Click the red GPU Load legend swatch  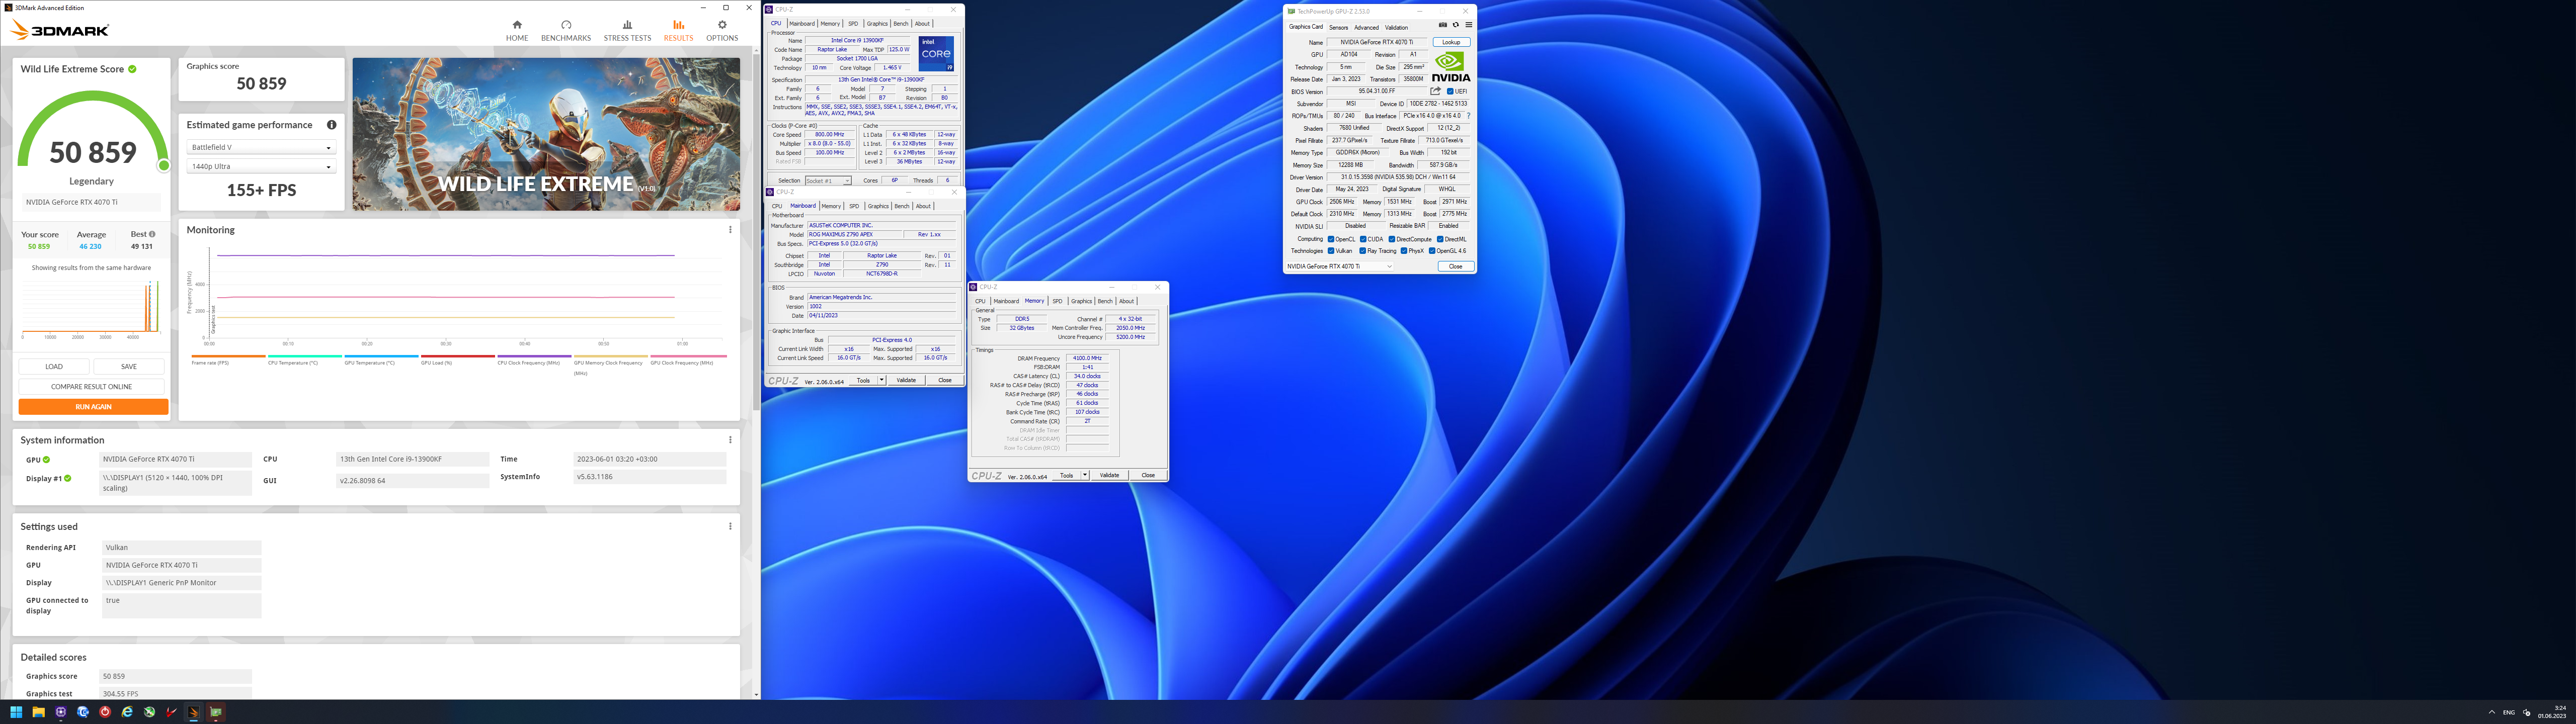(x=458, y=356)
